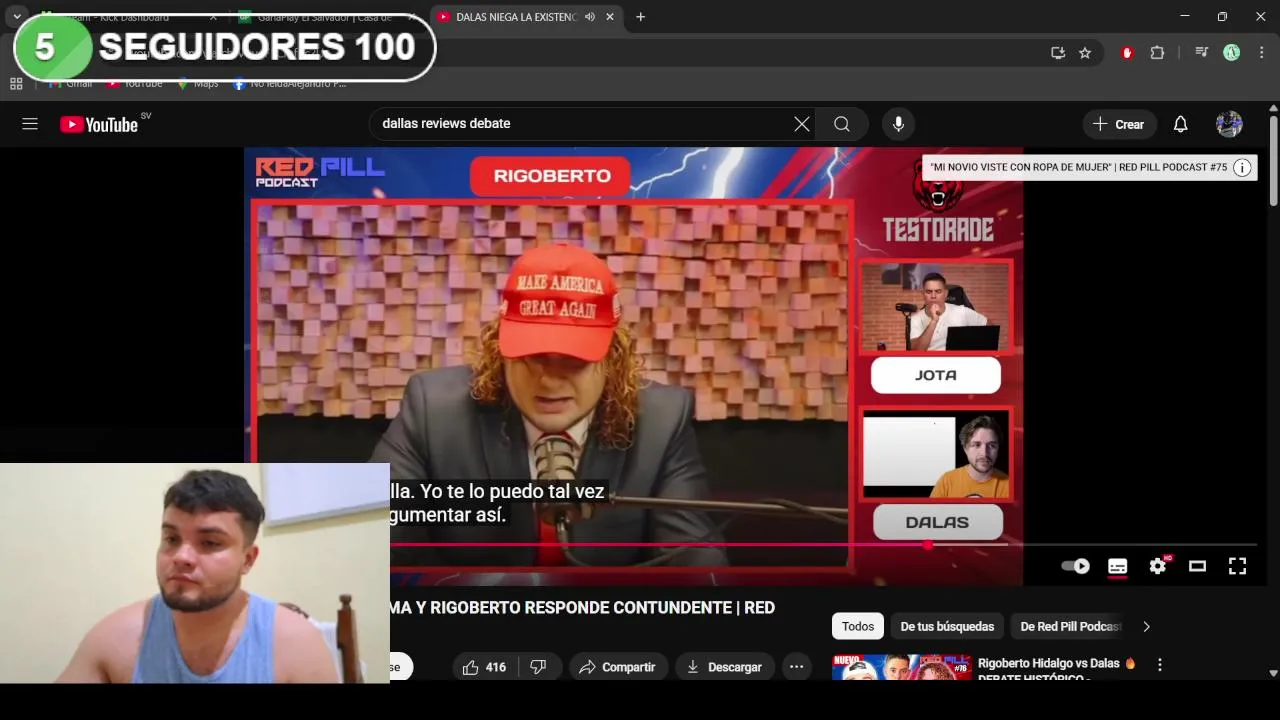Viewport: 1280px width, 720px height.
Task: Mute the DALAS NIEGA tab audio
Action: click(590, 17)
